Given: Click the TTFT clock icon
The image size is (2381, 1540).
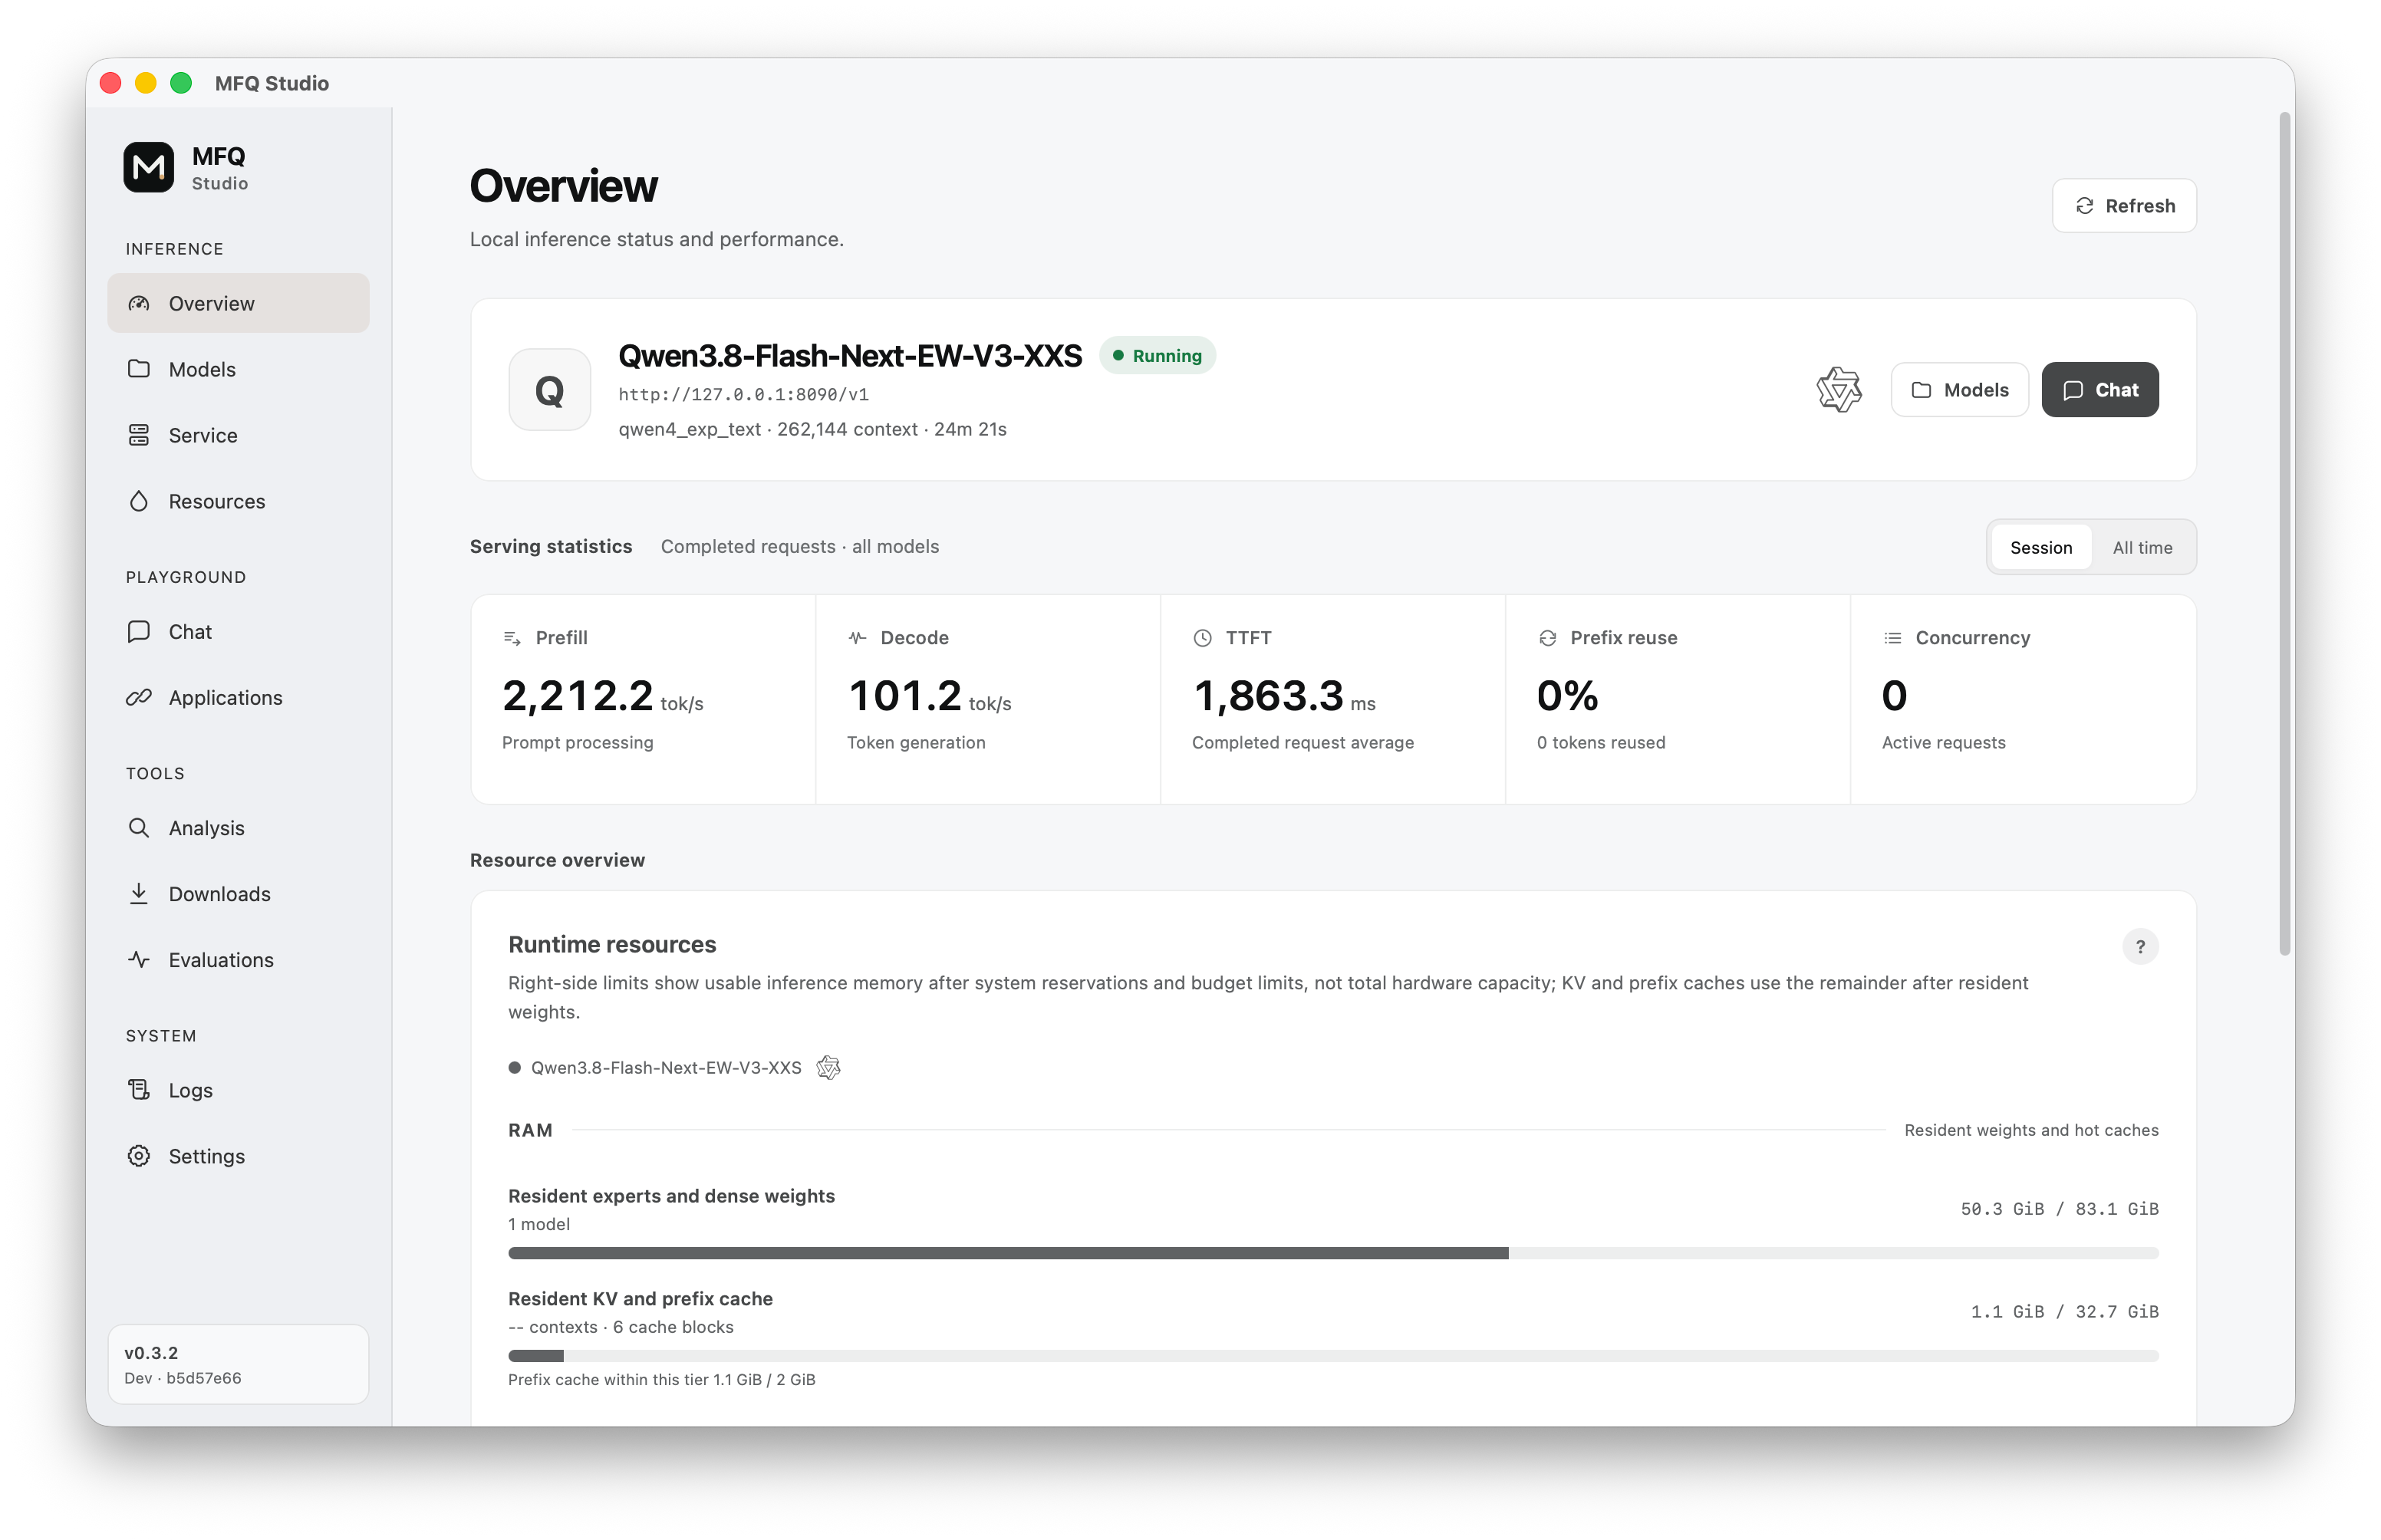Looking at the screenshot, I should pos(1202,637).
